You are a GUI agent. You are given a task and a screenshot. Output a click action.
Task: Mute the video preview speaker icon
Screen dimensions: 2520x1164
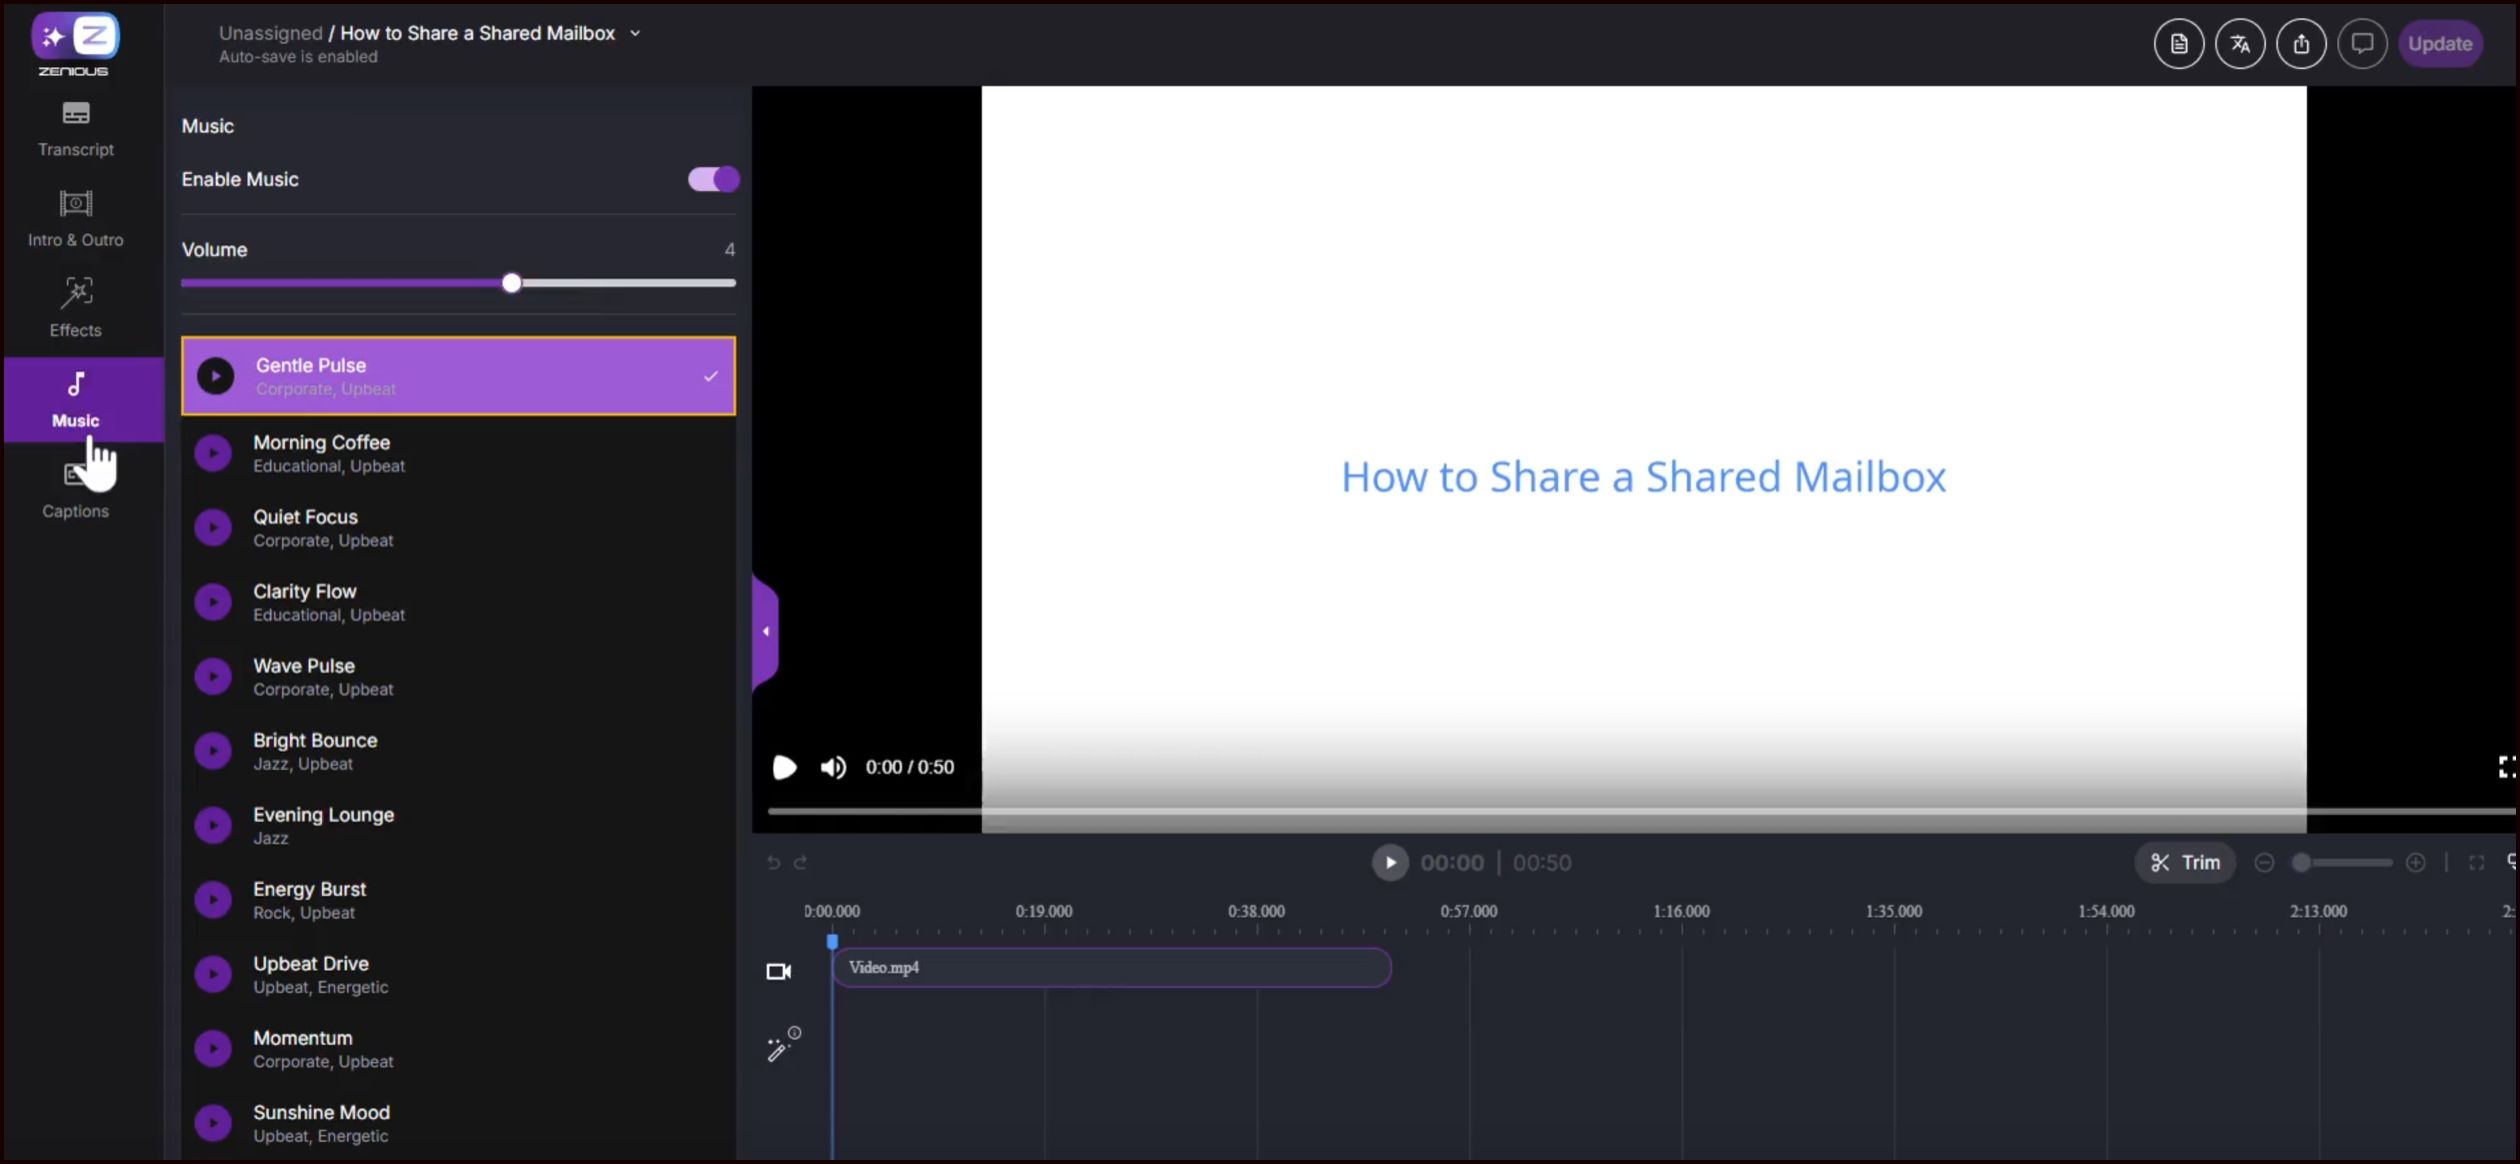[x=833, y=767]
